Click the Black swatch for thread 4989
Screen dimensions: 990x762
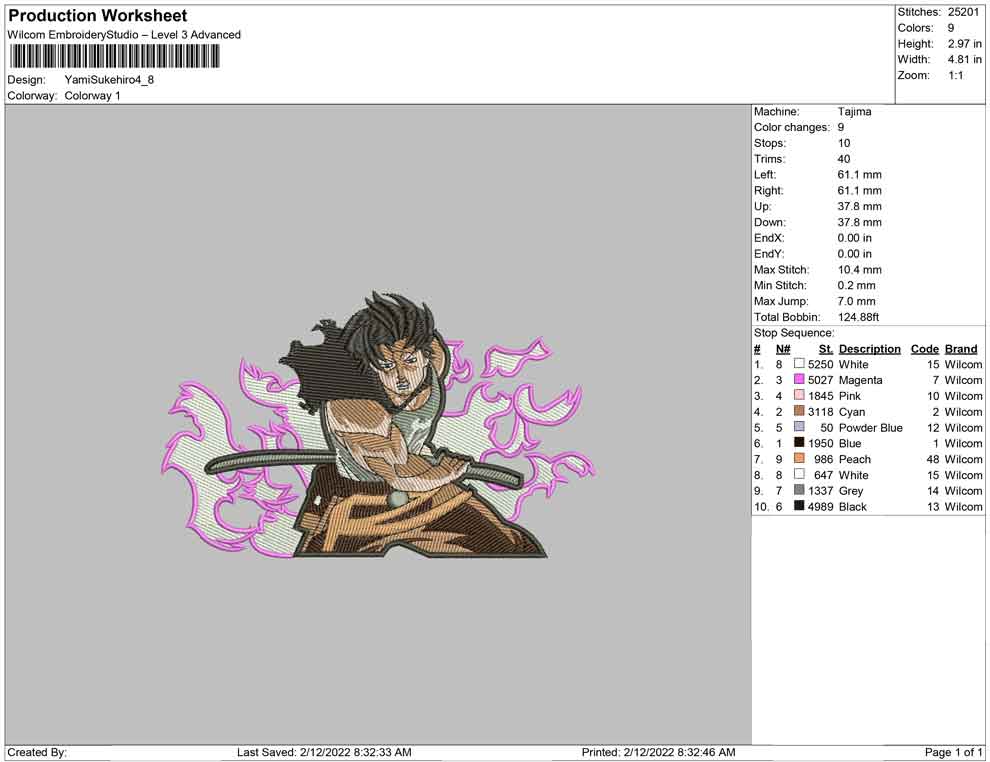click(x=799, y=506)
